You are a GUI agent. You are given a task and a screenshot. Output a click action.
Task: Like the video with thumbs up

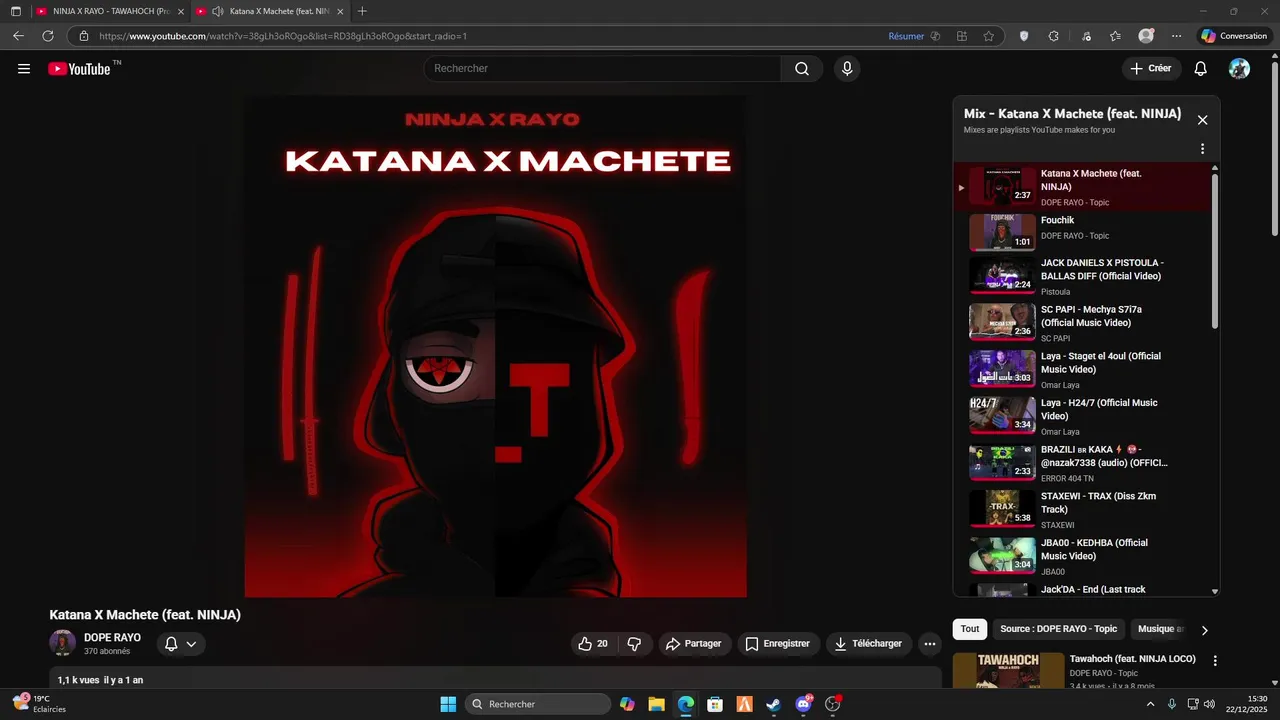click(593, 644)
